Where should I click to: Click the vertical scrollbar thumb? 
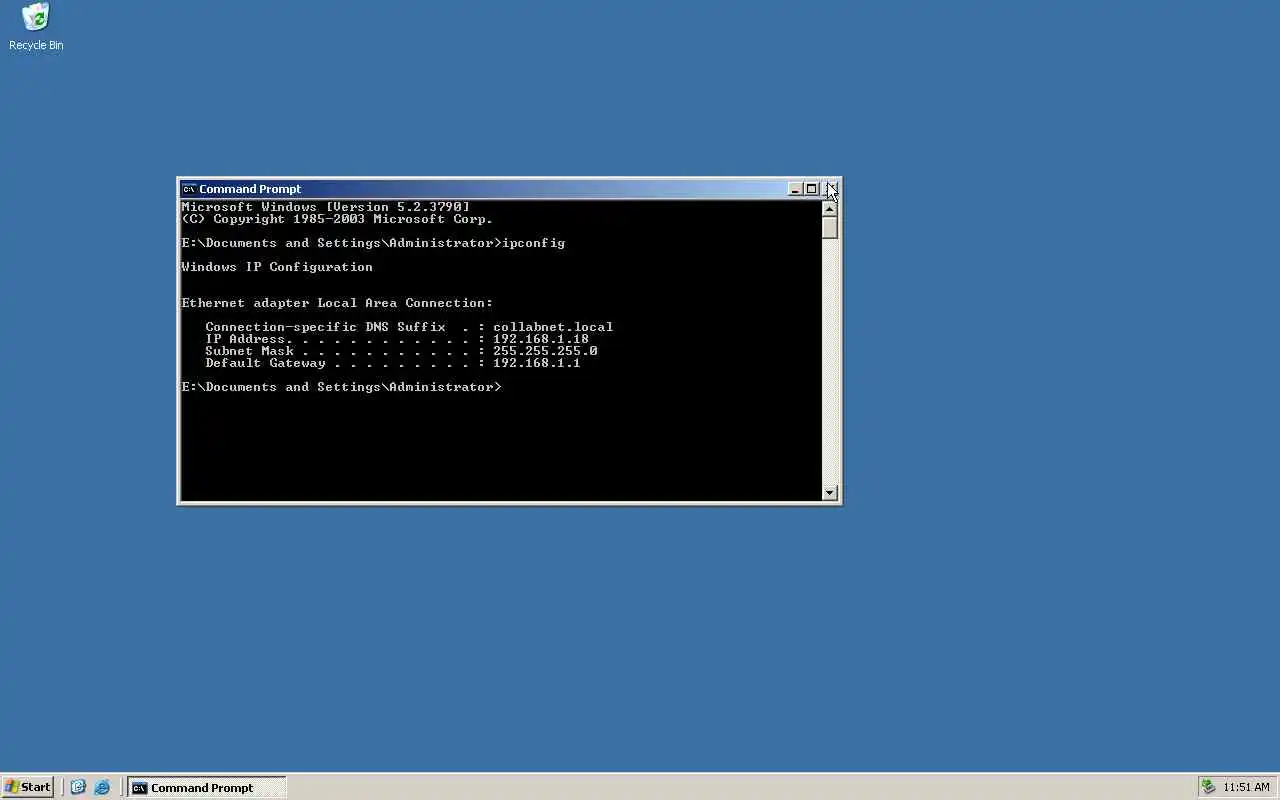830,228
